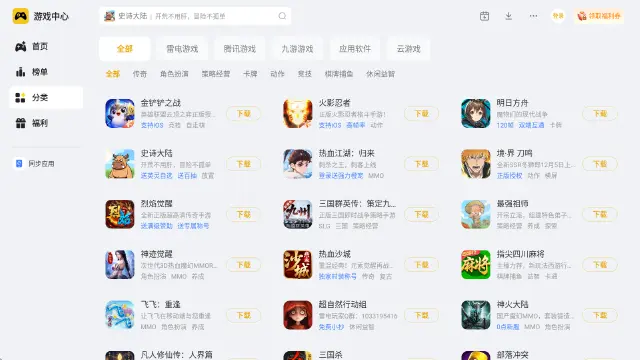This screenshot has height=360, width=640.
Task: Download 最强祖师 with 下载 button
Action: (x=600, y=214)
